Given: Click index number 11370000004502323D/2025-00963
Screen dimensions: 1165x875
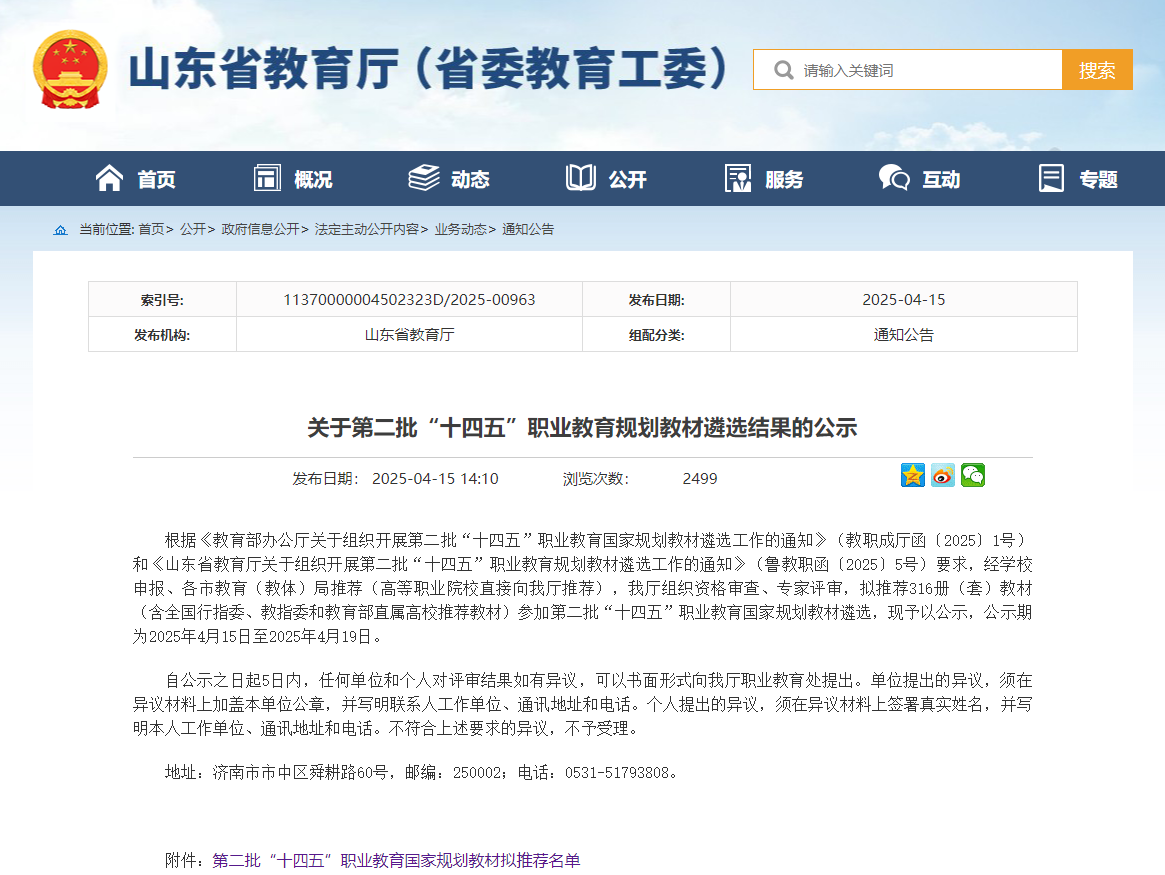Looking at the screenshot, I should pos(409,299).
